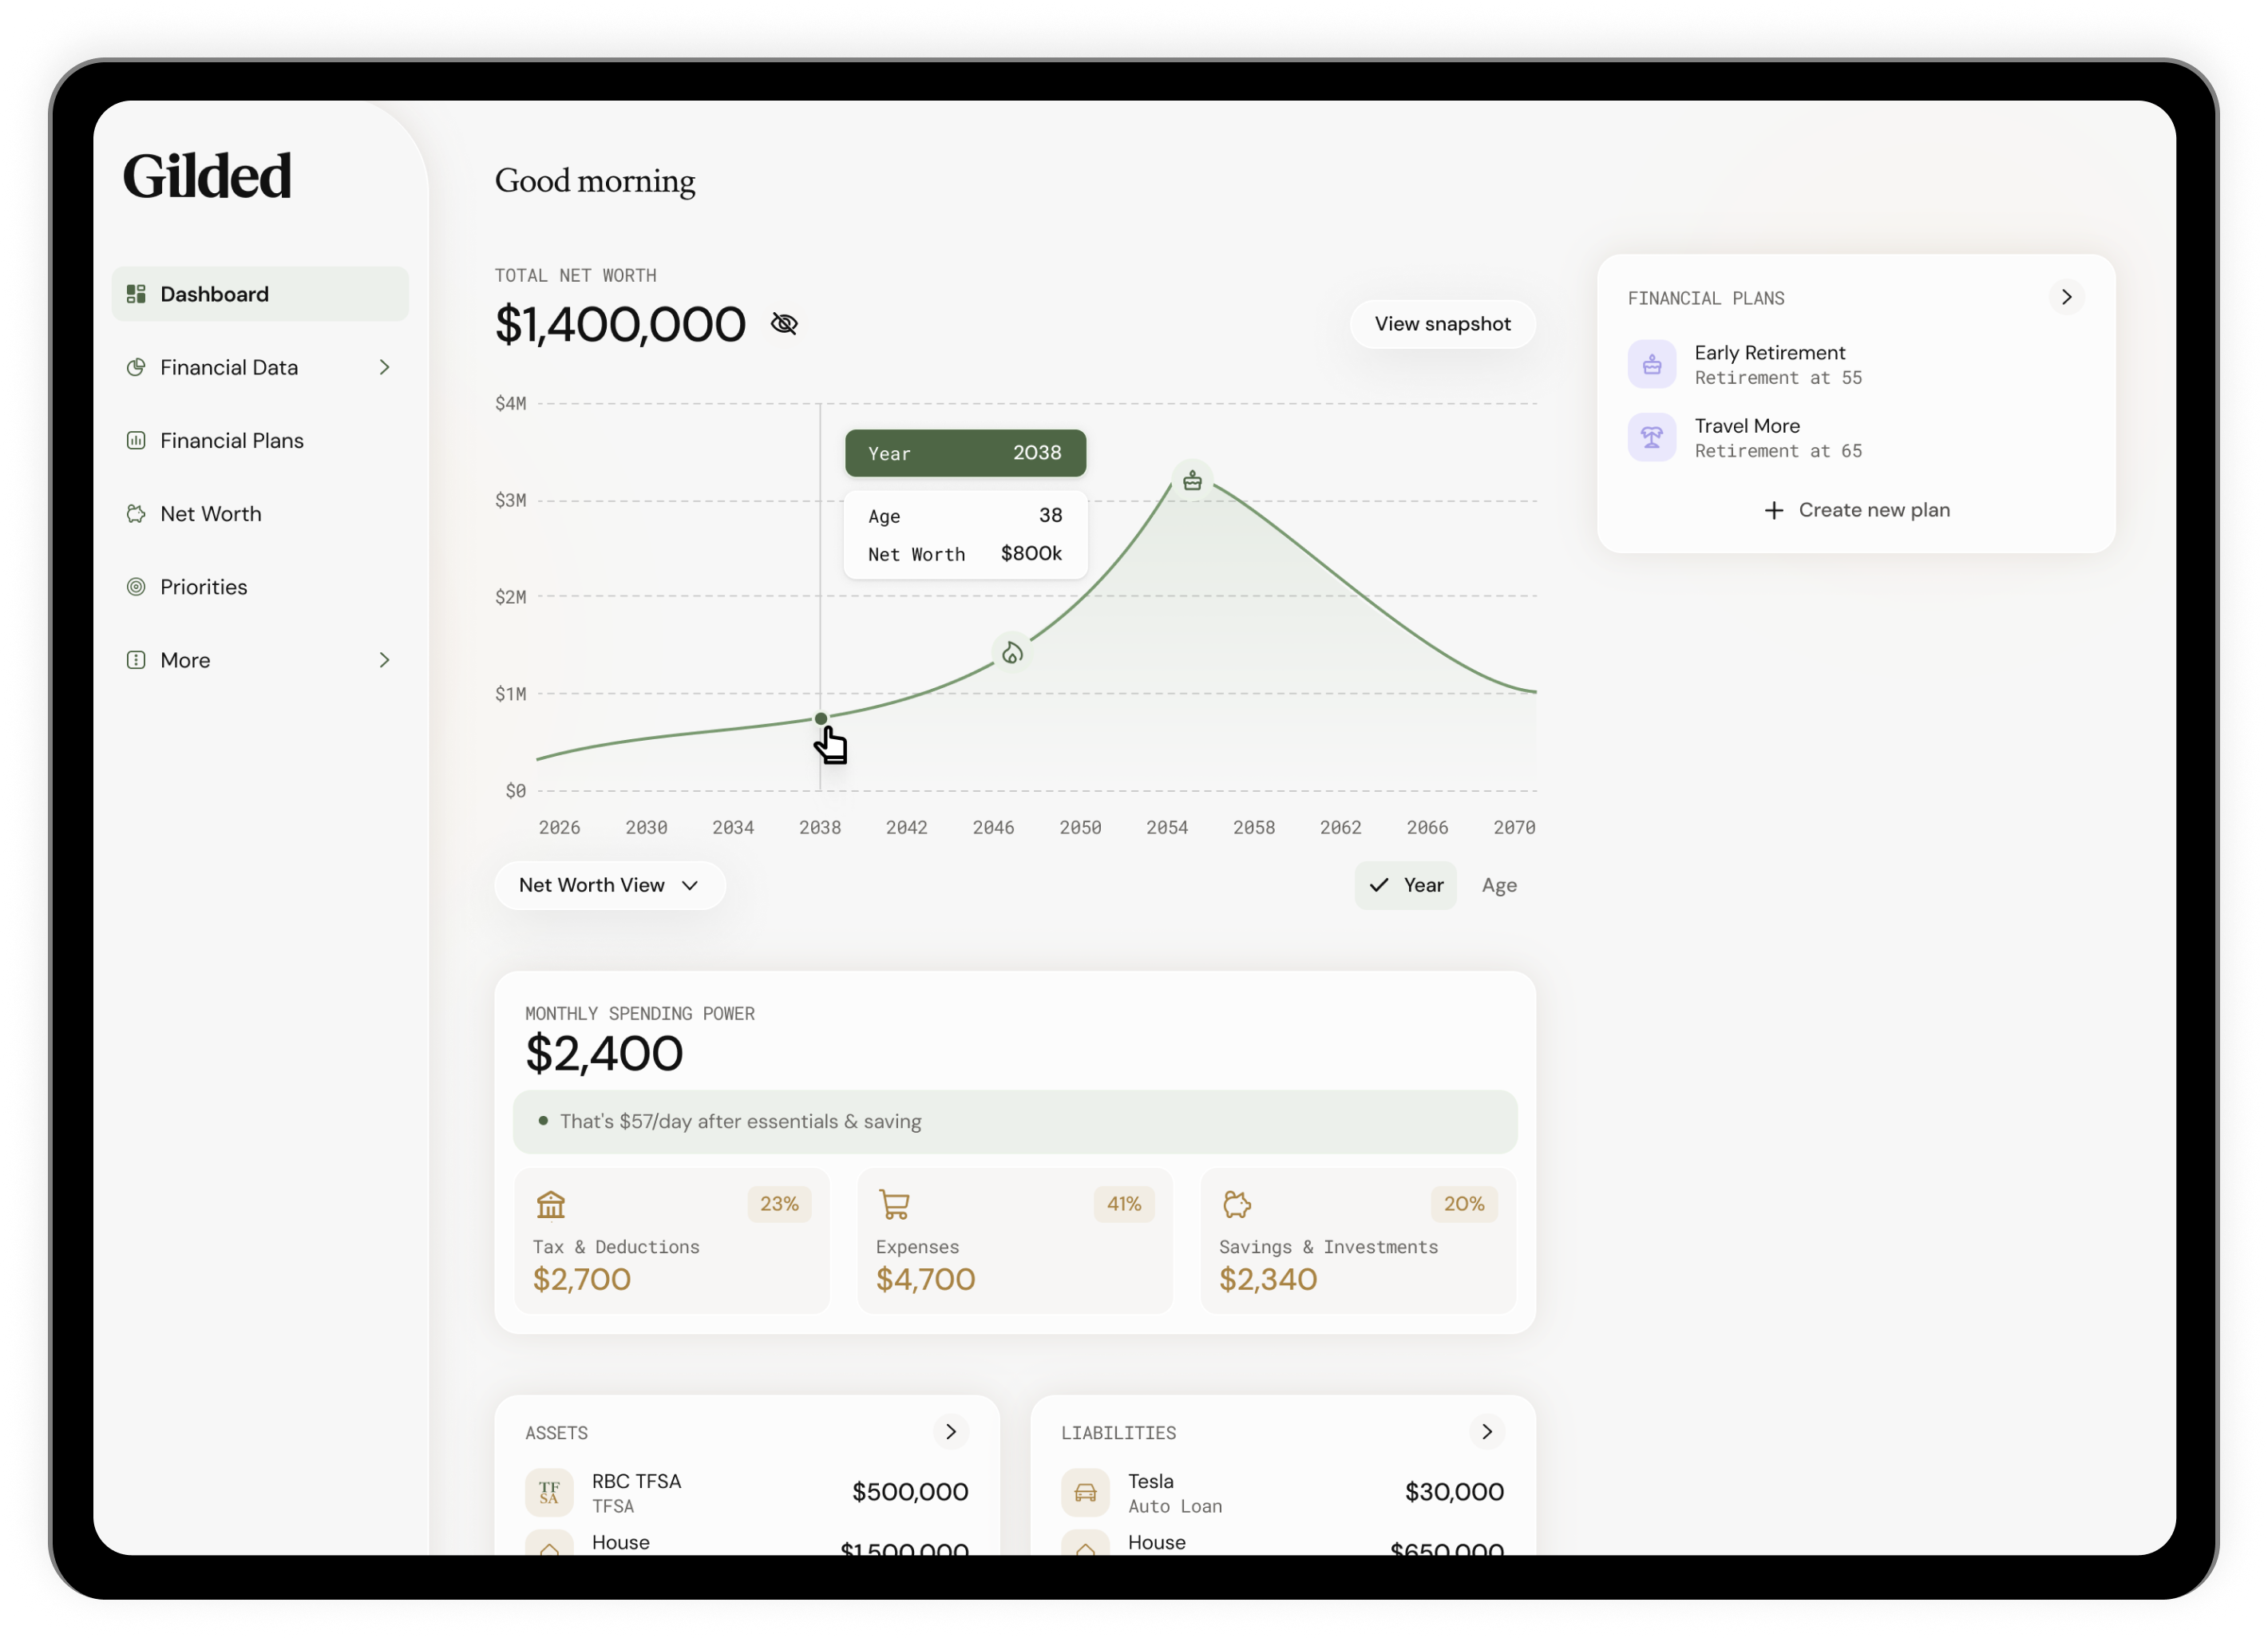
Task: Click the Net Worth piggy bank icon
Action: tap(136, 513)
